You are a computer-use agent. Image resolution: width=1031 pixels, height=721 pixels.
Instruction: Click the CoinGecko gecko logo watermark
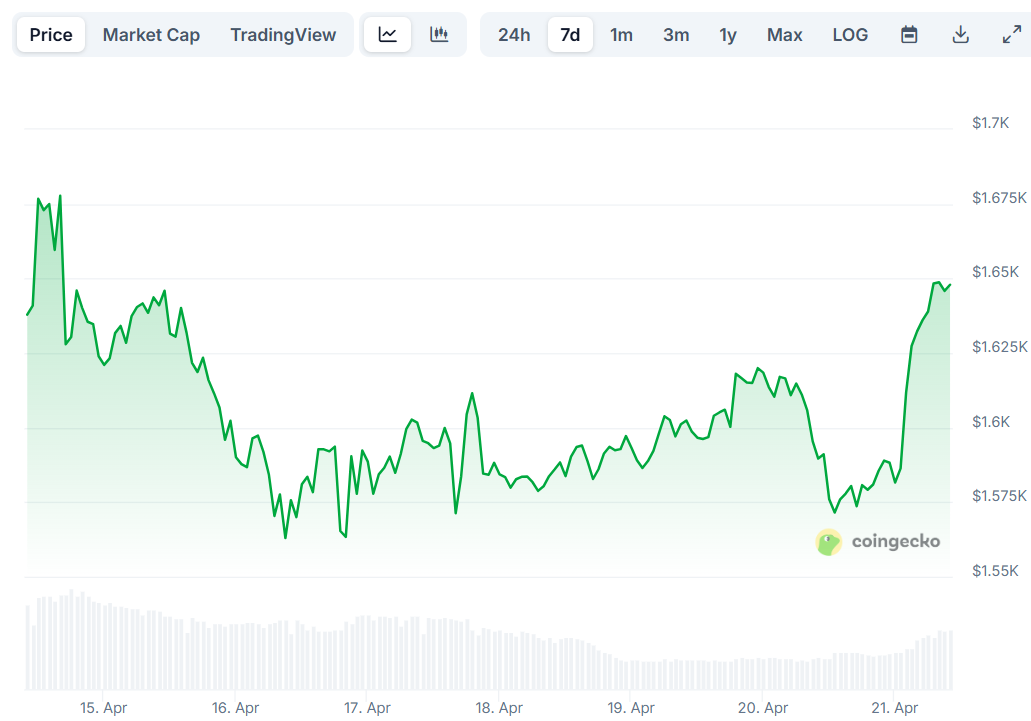pyautogui.click(x=828, y=542)
